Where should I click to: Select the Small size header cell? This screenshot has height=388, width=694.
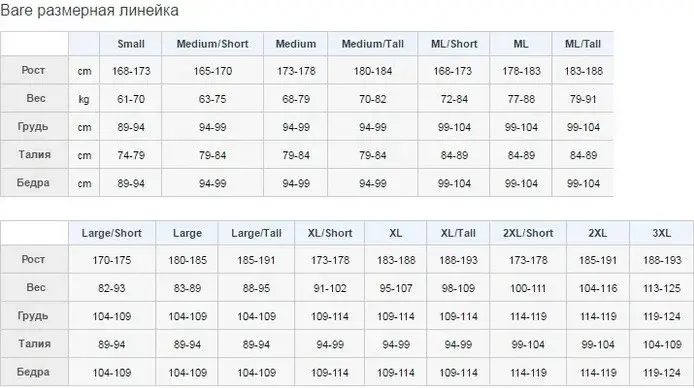(x=131, y=44)
